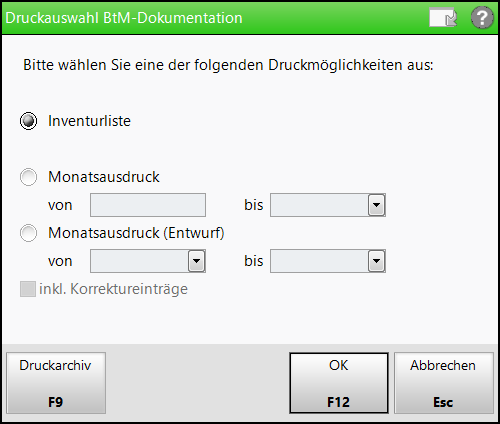Select the Inventurliste radio button
Screen dimensions: 500x424
(28, 121)
